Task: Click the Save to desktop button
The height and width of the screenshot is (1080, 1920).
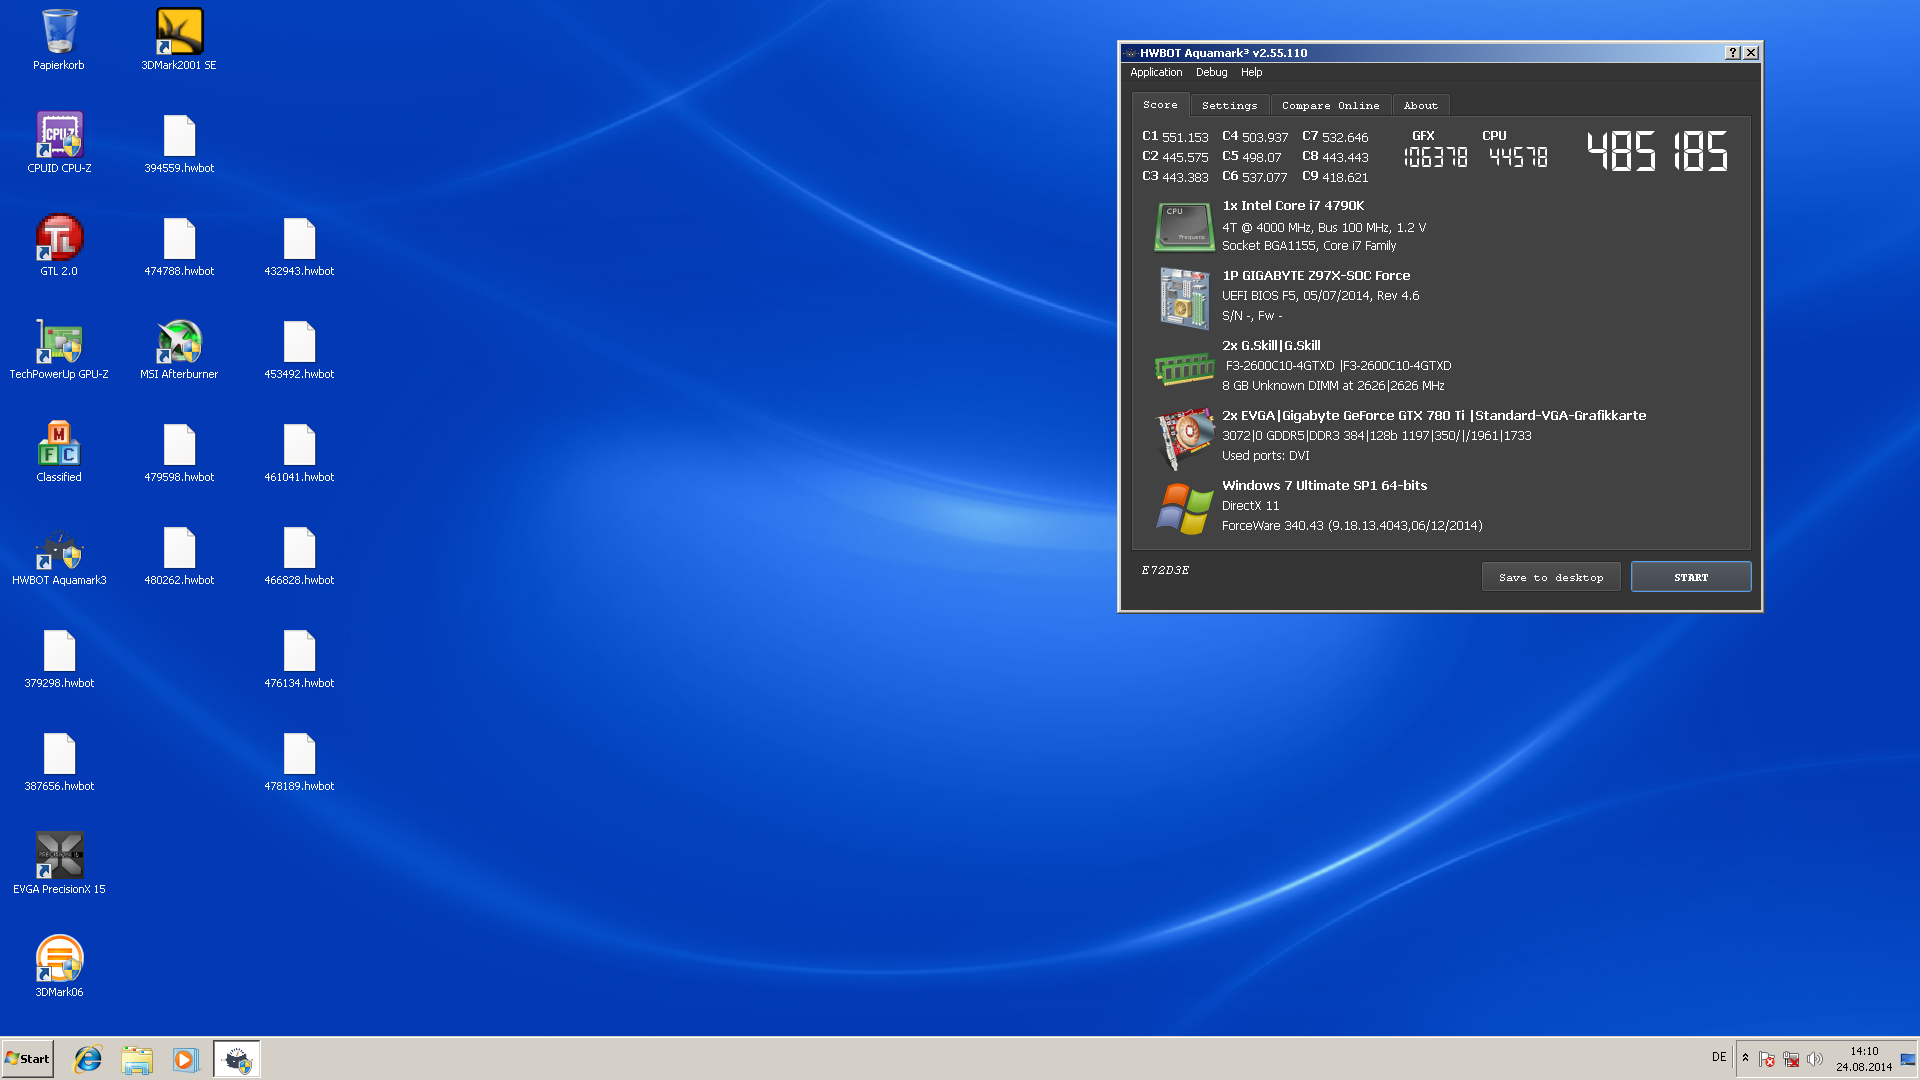Action: (x=1550, y=577)
